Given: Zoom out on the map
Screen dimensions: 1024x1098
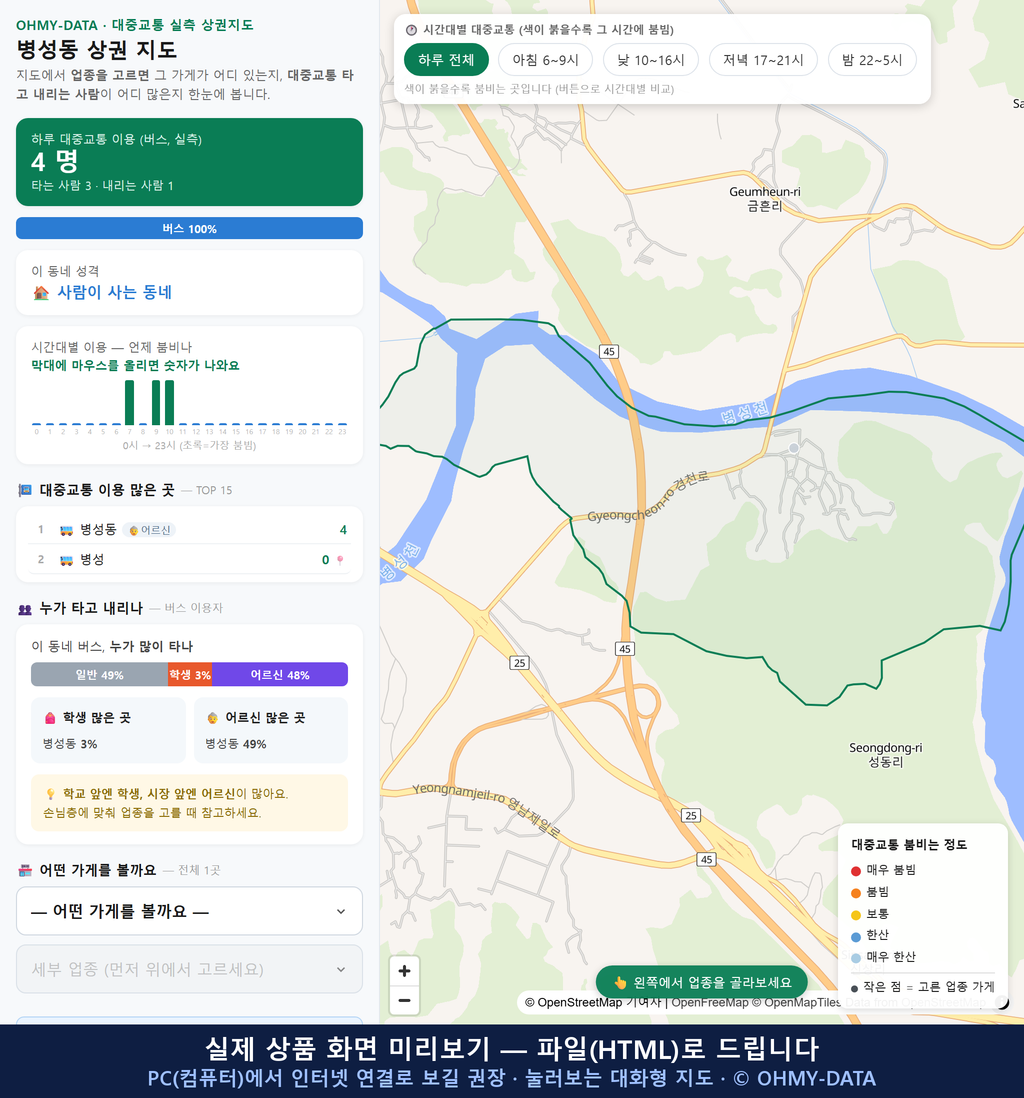Looking at the screenshot, I should click(404, 1000).
